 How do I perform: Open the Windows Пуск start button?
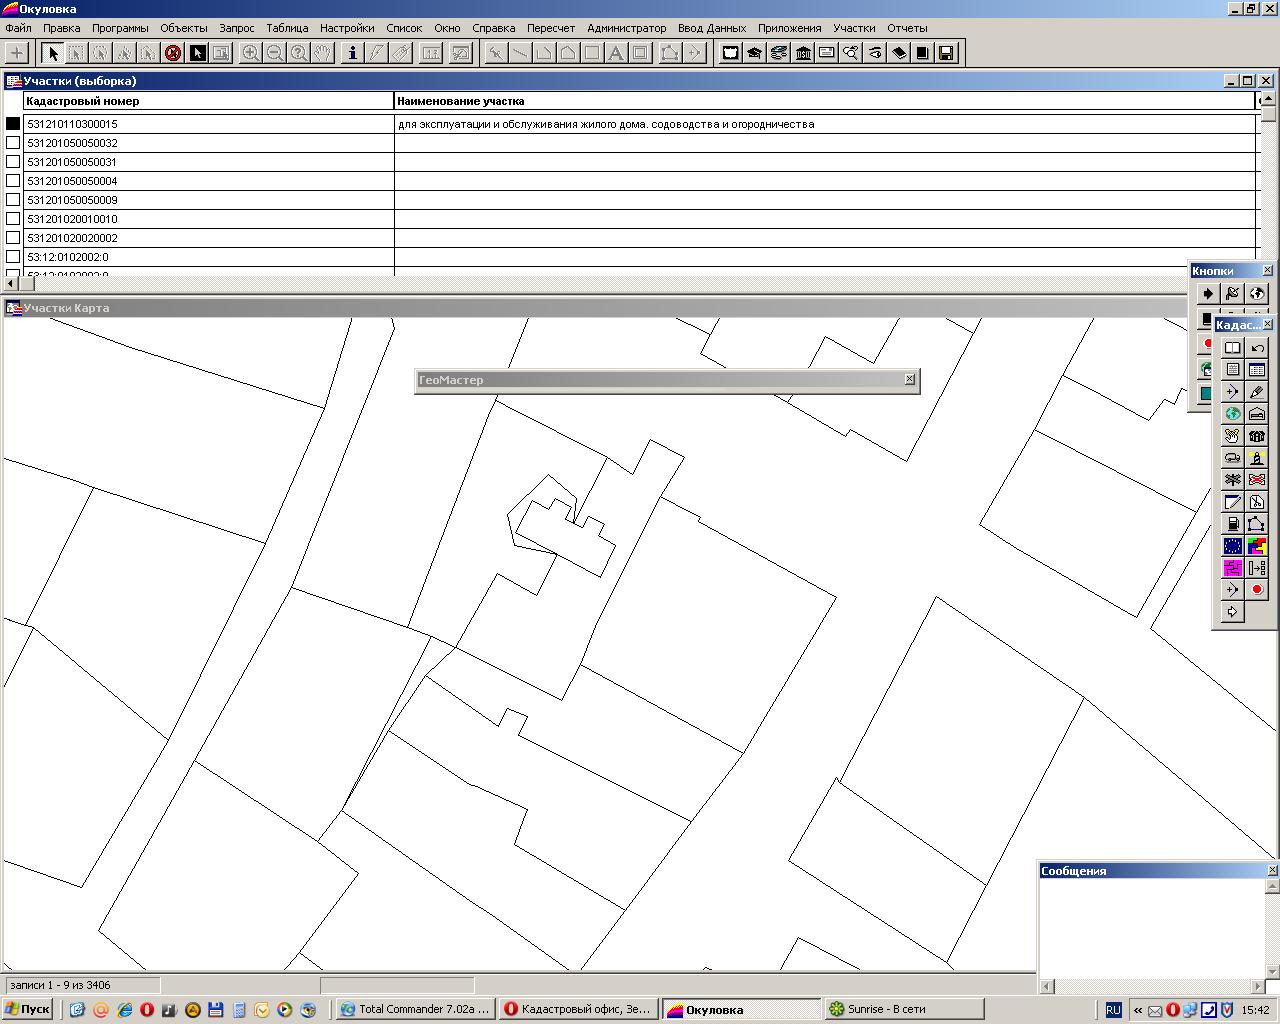point(27,1009)
